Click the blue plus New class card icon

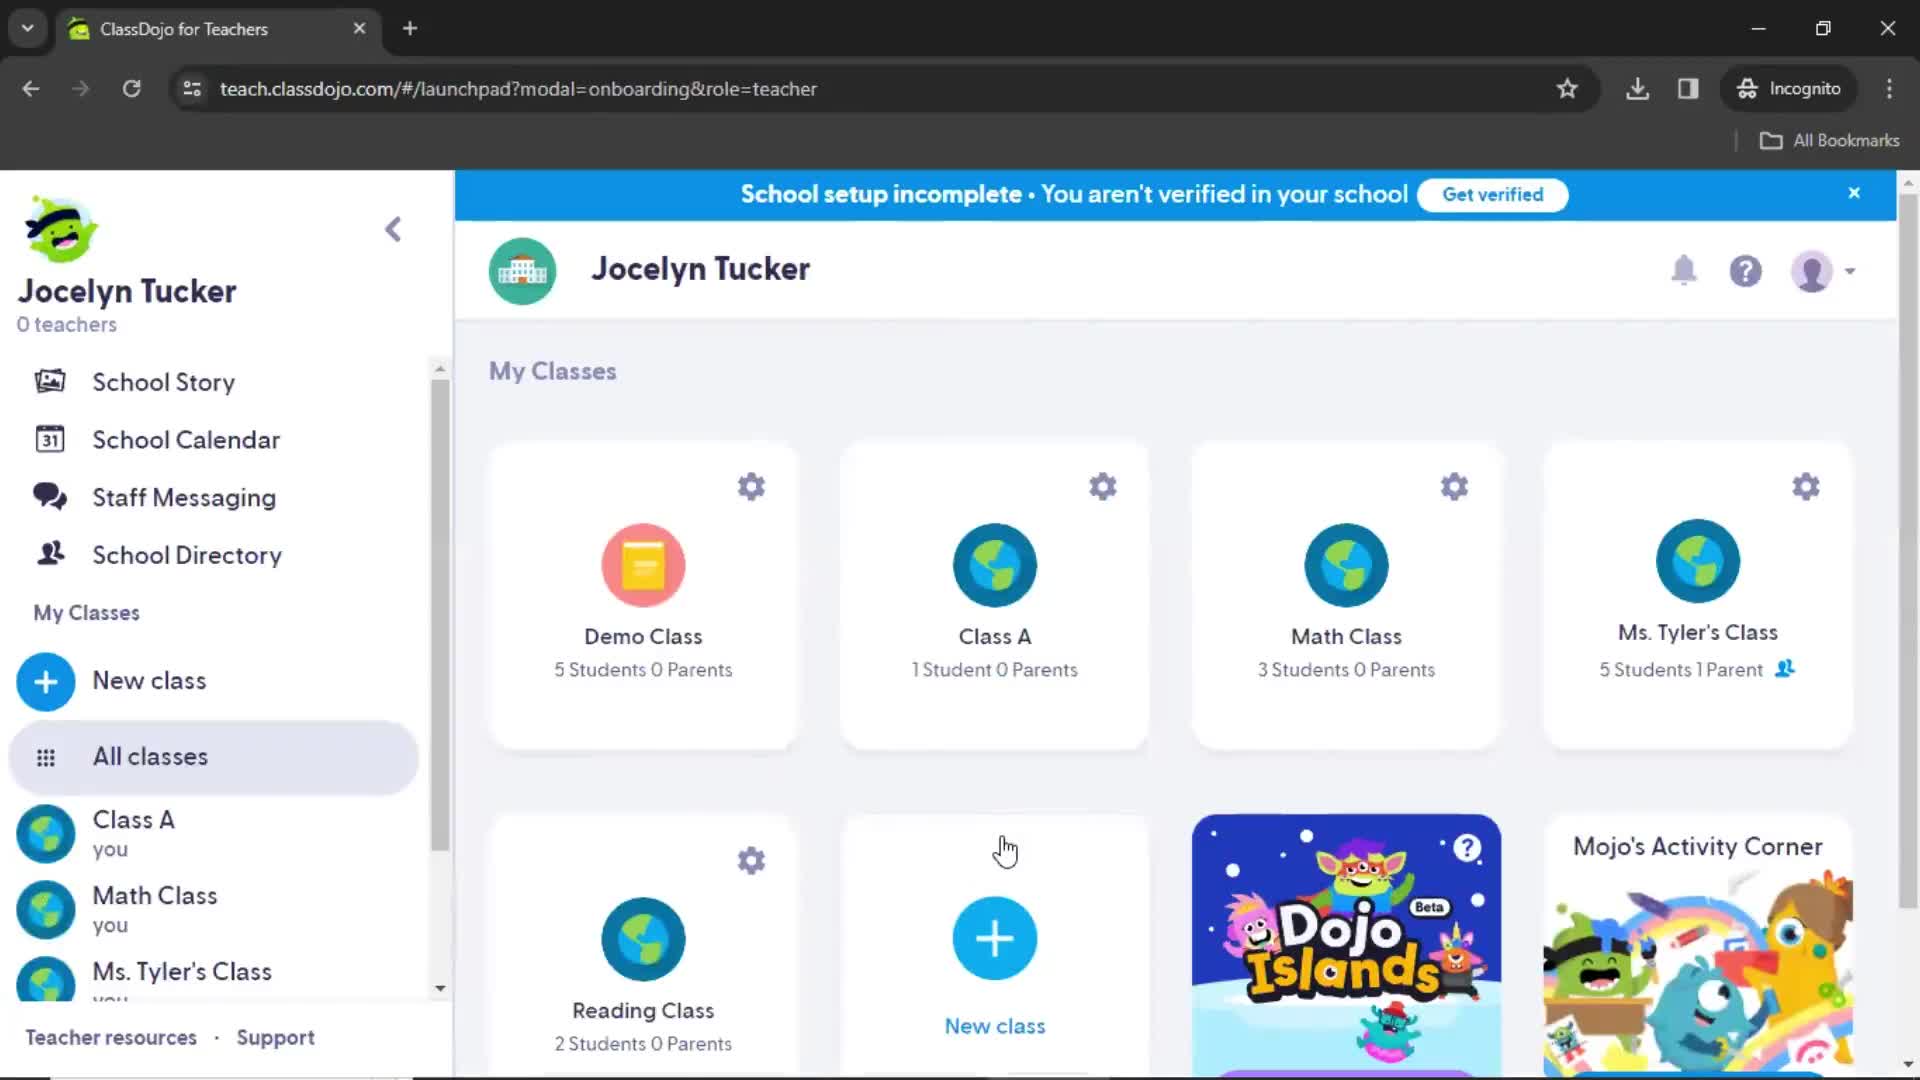pos(995,939)
